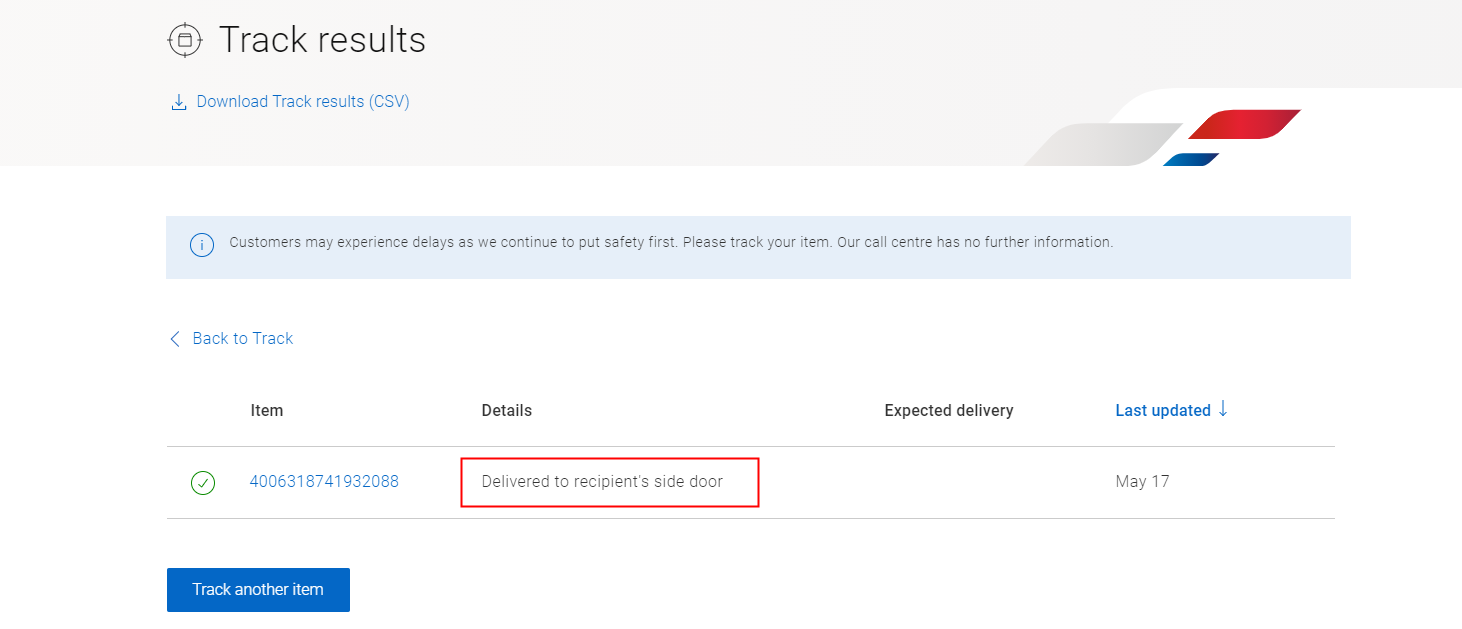Image resolution: width=1462 pixels, height=629 pixels.
Task: Click the Expected delivery column header
Action: click(949, 411)
